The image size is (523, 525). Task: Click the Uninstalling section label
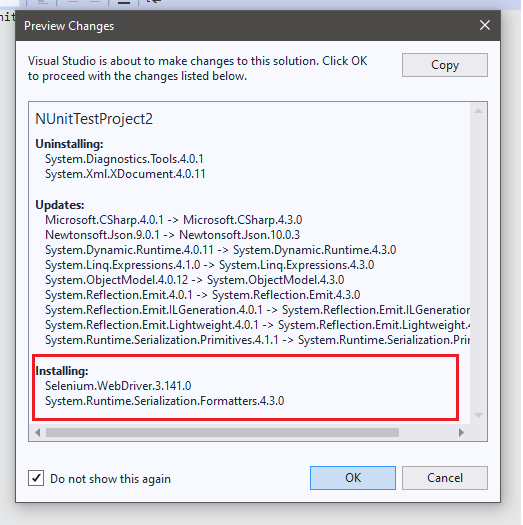coord(69,144)
